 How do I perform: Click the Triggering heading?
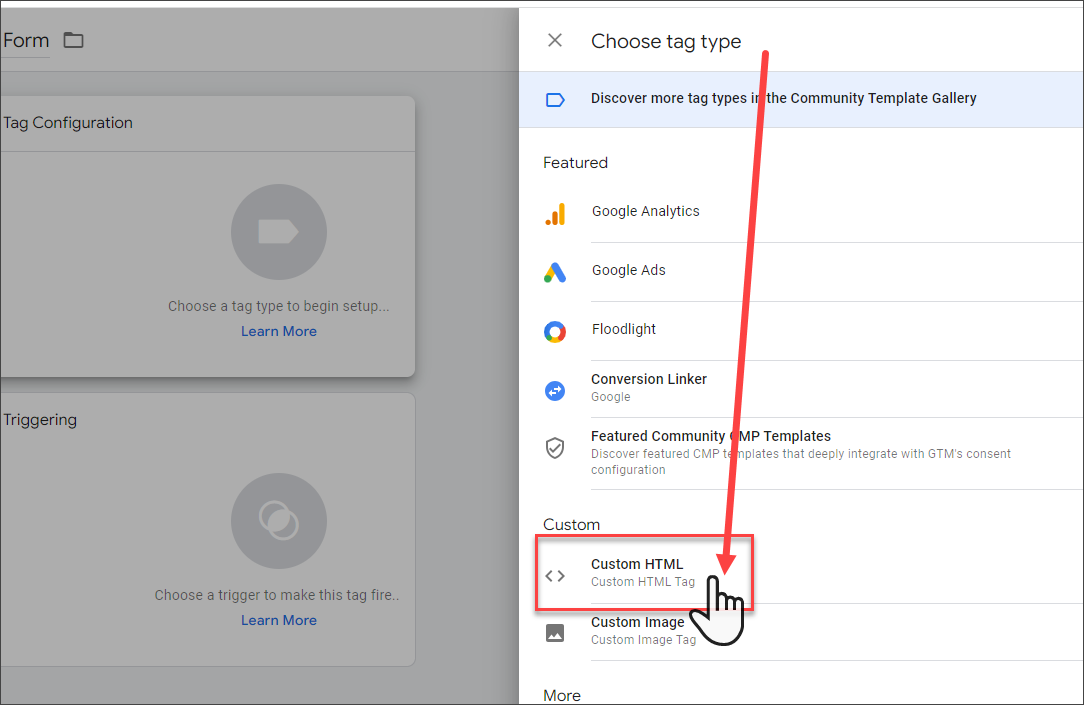[x=40, y=420]
